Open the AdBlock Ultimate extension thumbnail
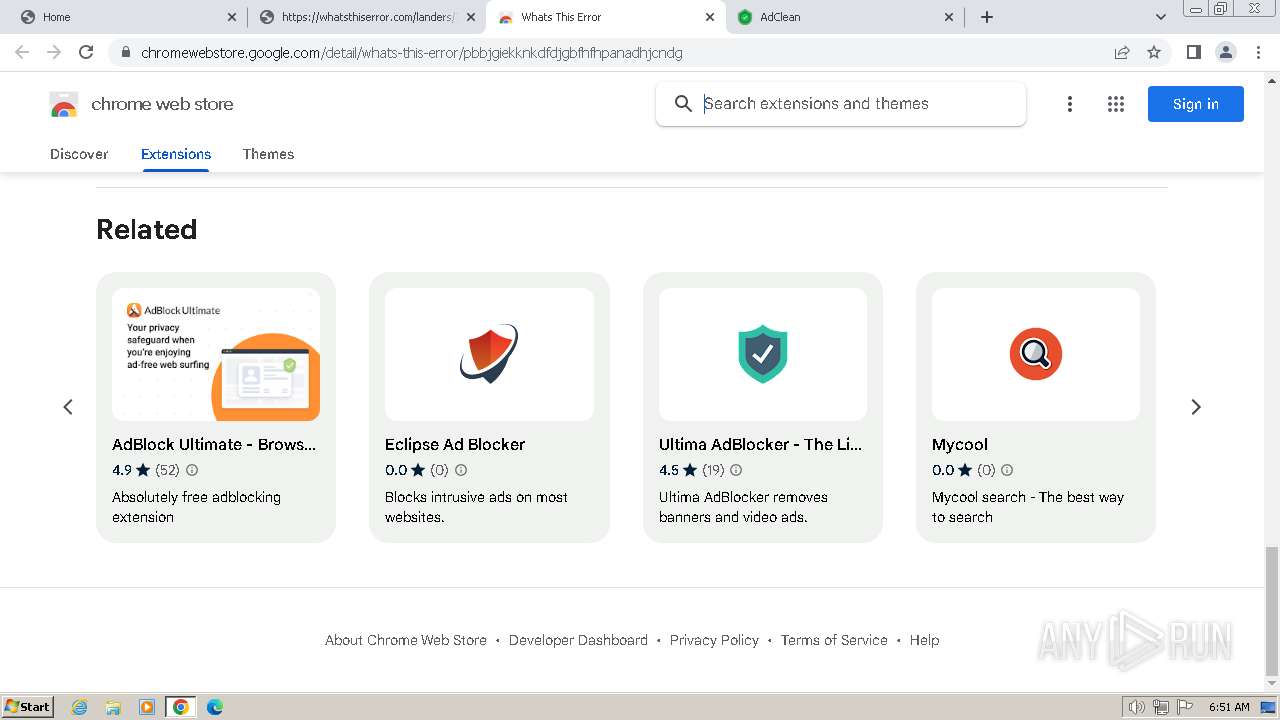The image size is (1280, 720). pyautogui.click(x=216, y=355)
